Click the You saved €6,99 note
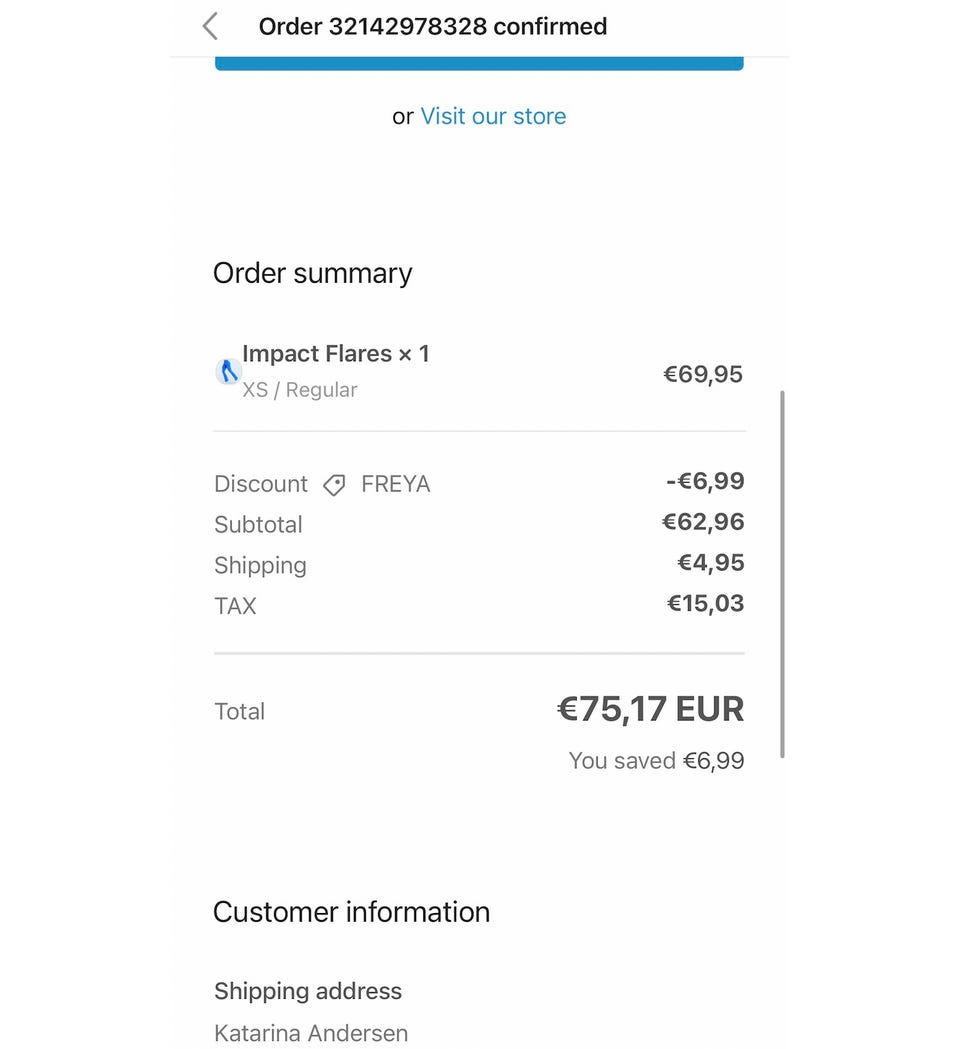960x1049 pixels. click(656, 761)
